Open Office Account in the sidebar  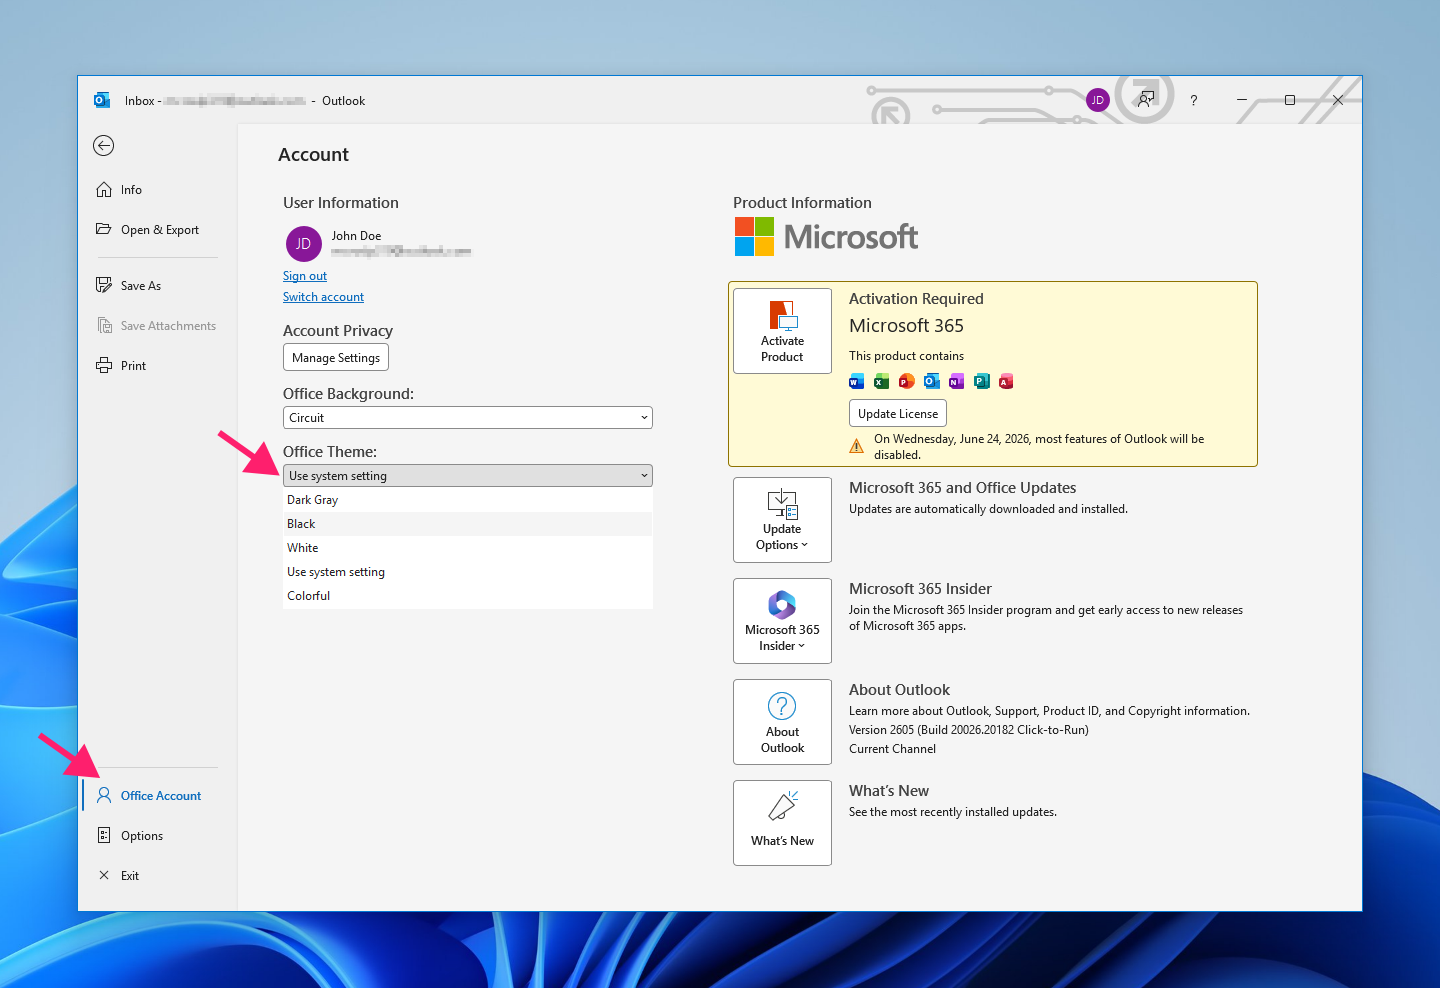pos(157,796)
